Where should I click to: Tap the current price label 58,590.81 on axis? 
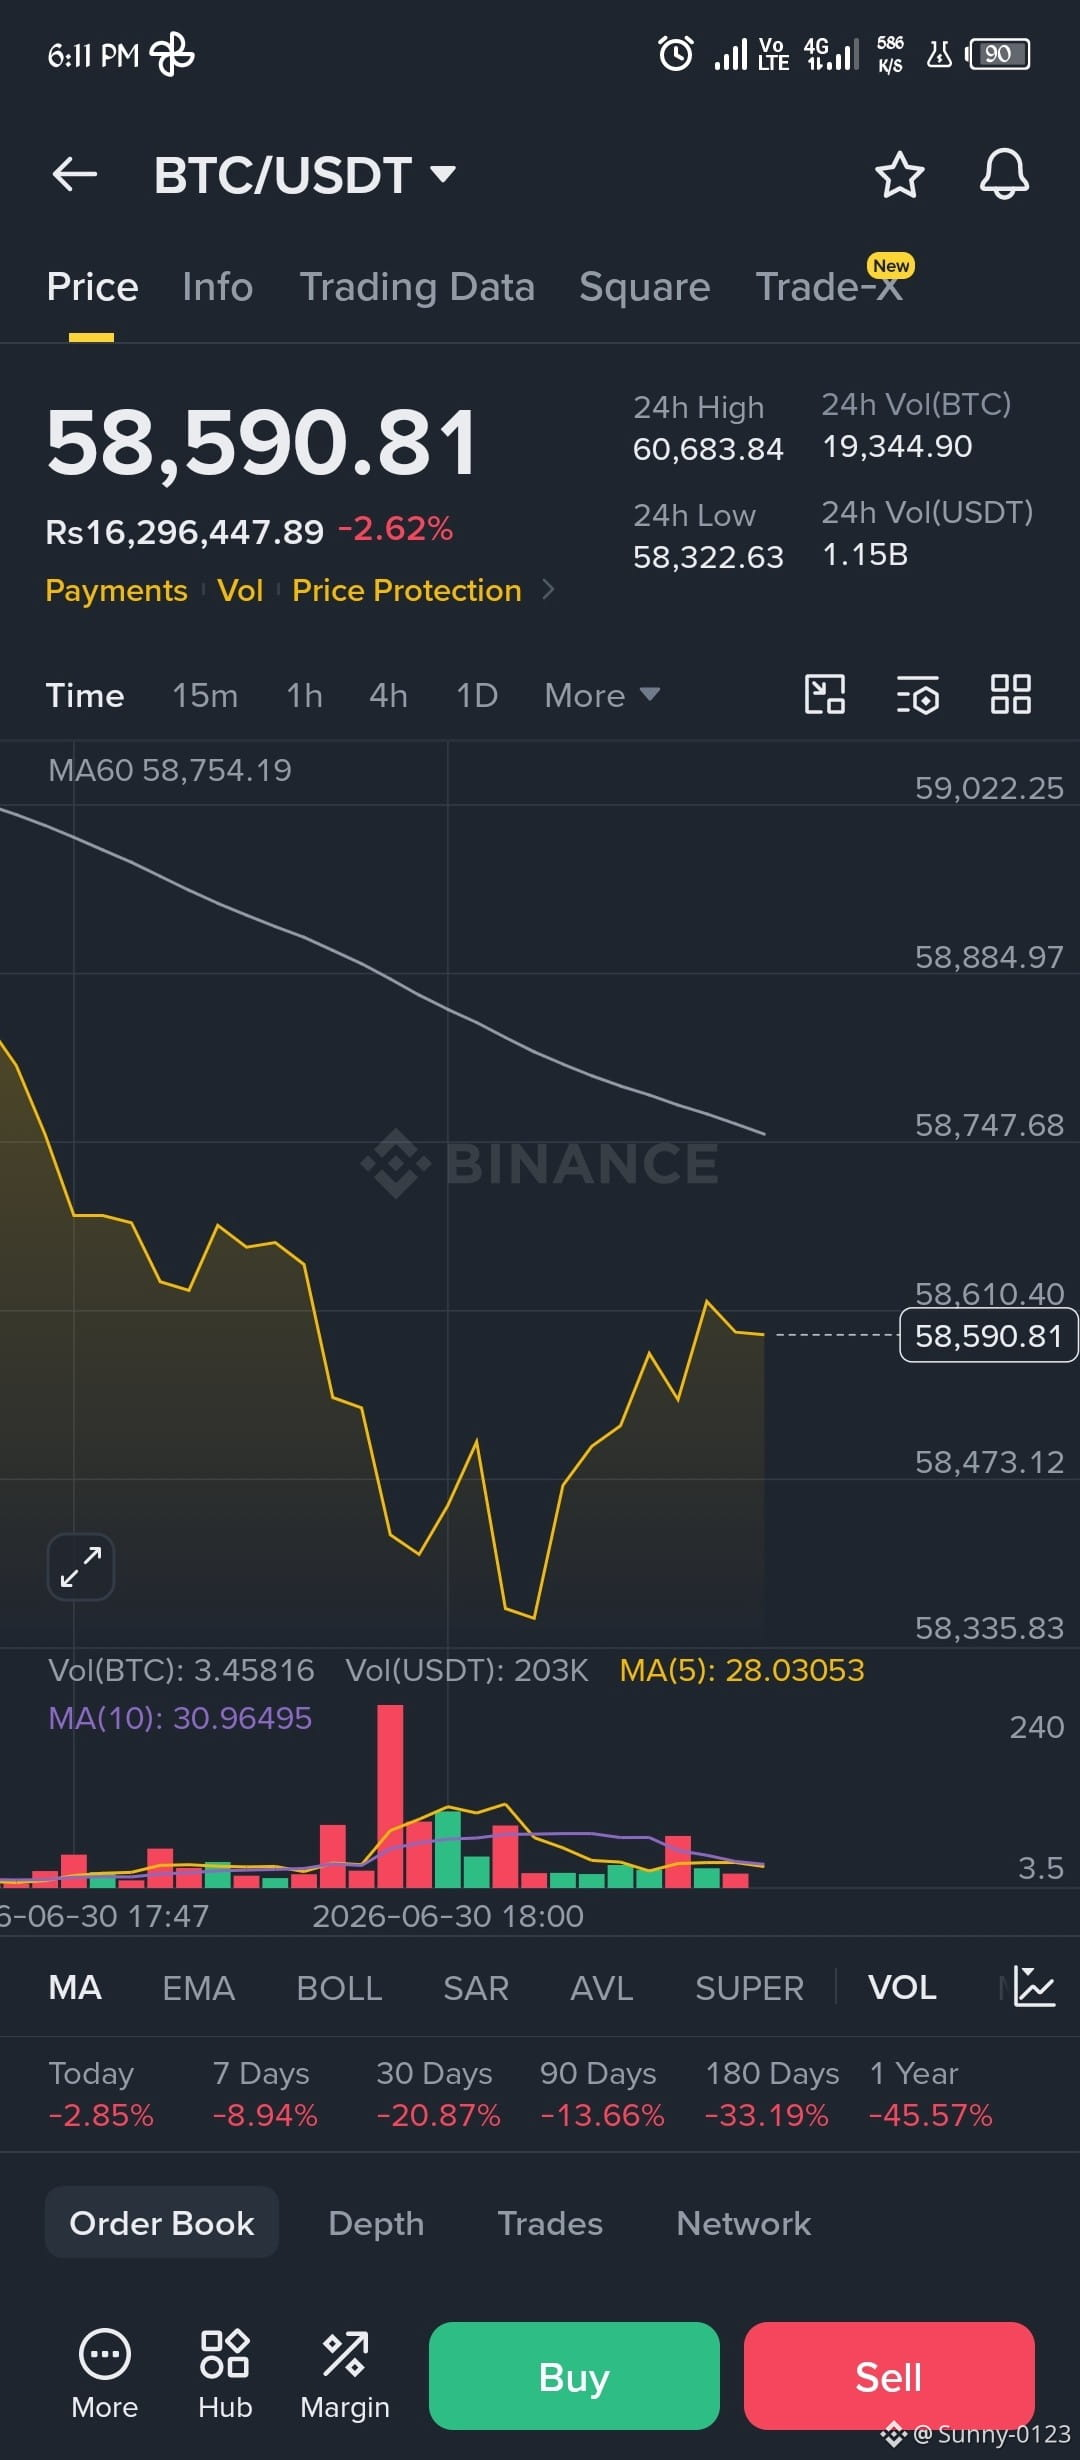tap(989, 1336)
